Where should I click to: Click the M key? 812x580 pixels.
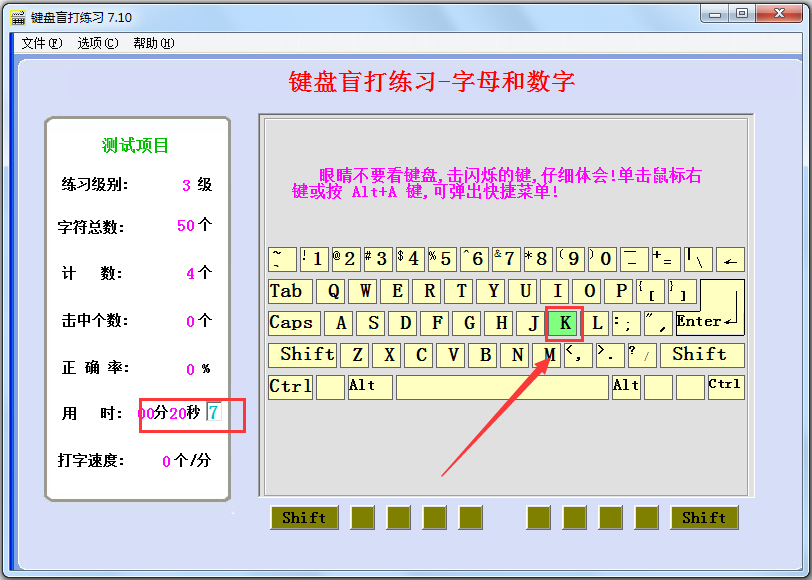click(x=549, y=355)
